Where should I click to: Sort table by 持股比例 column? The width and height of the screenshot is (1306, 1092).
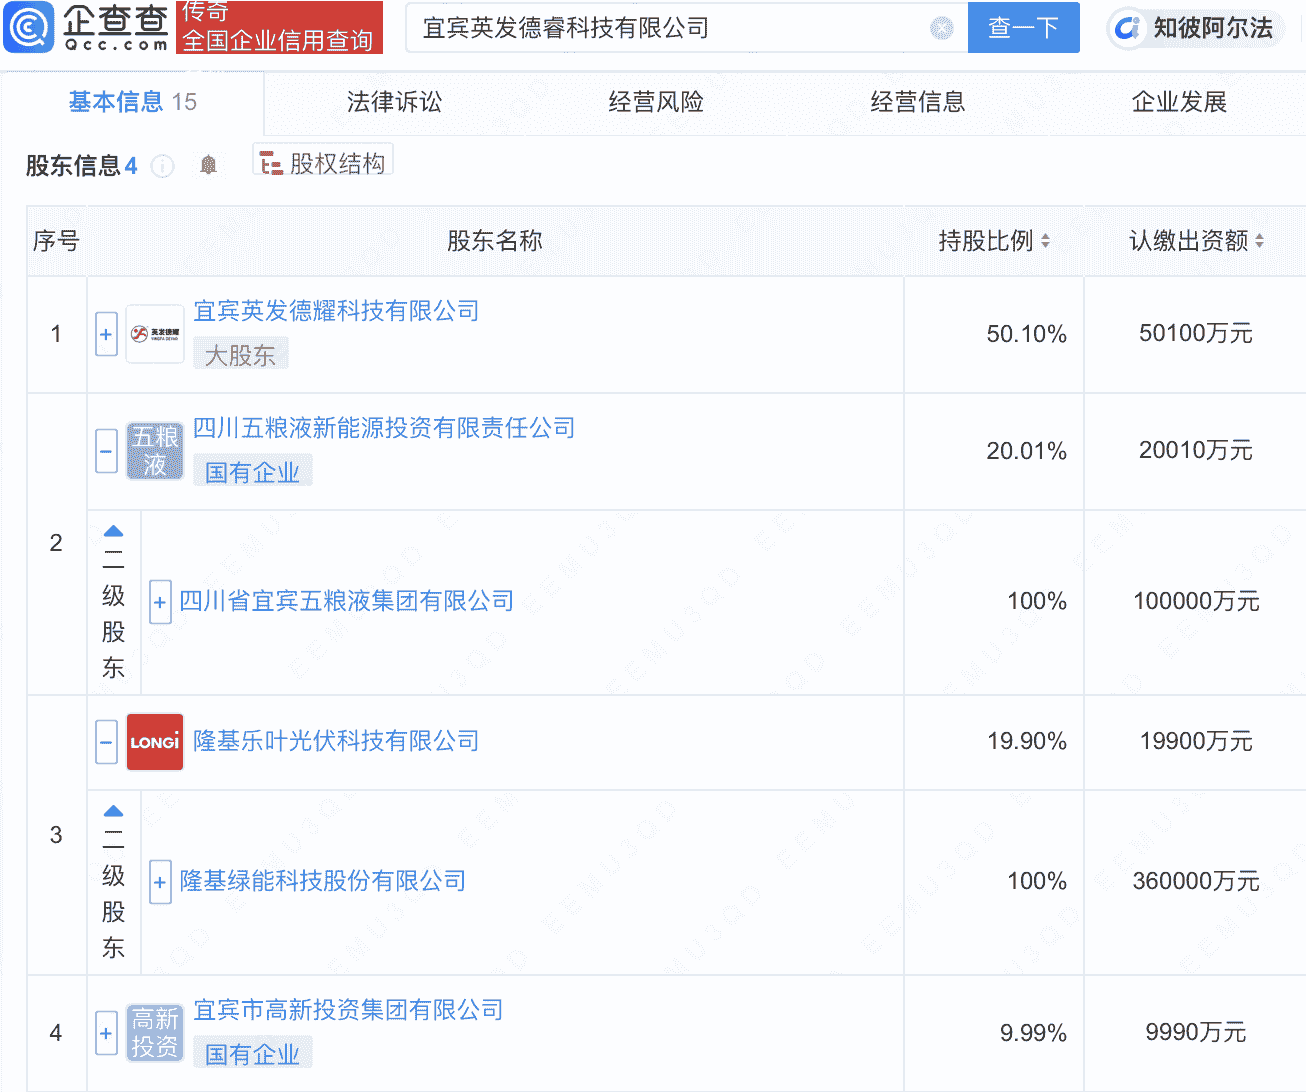[1045, 241]
